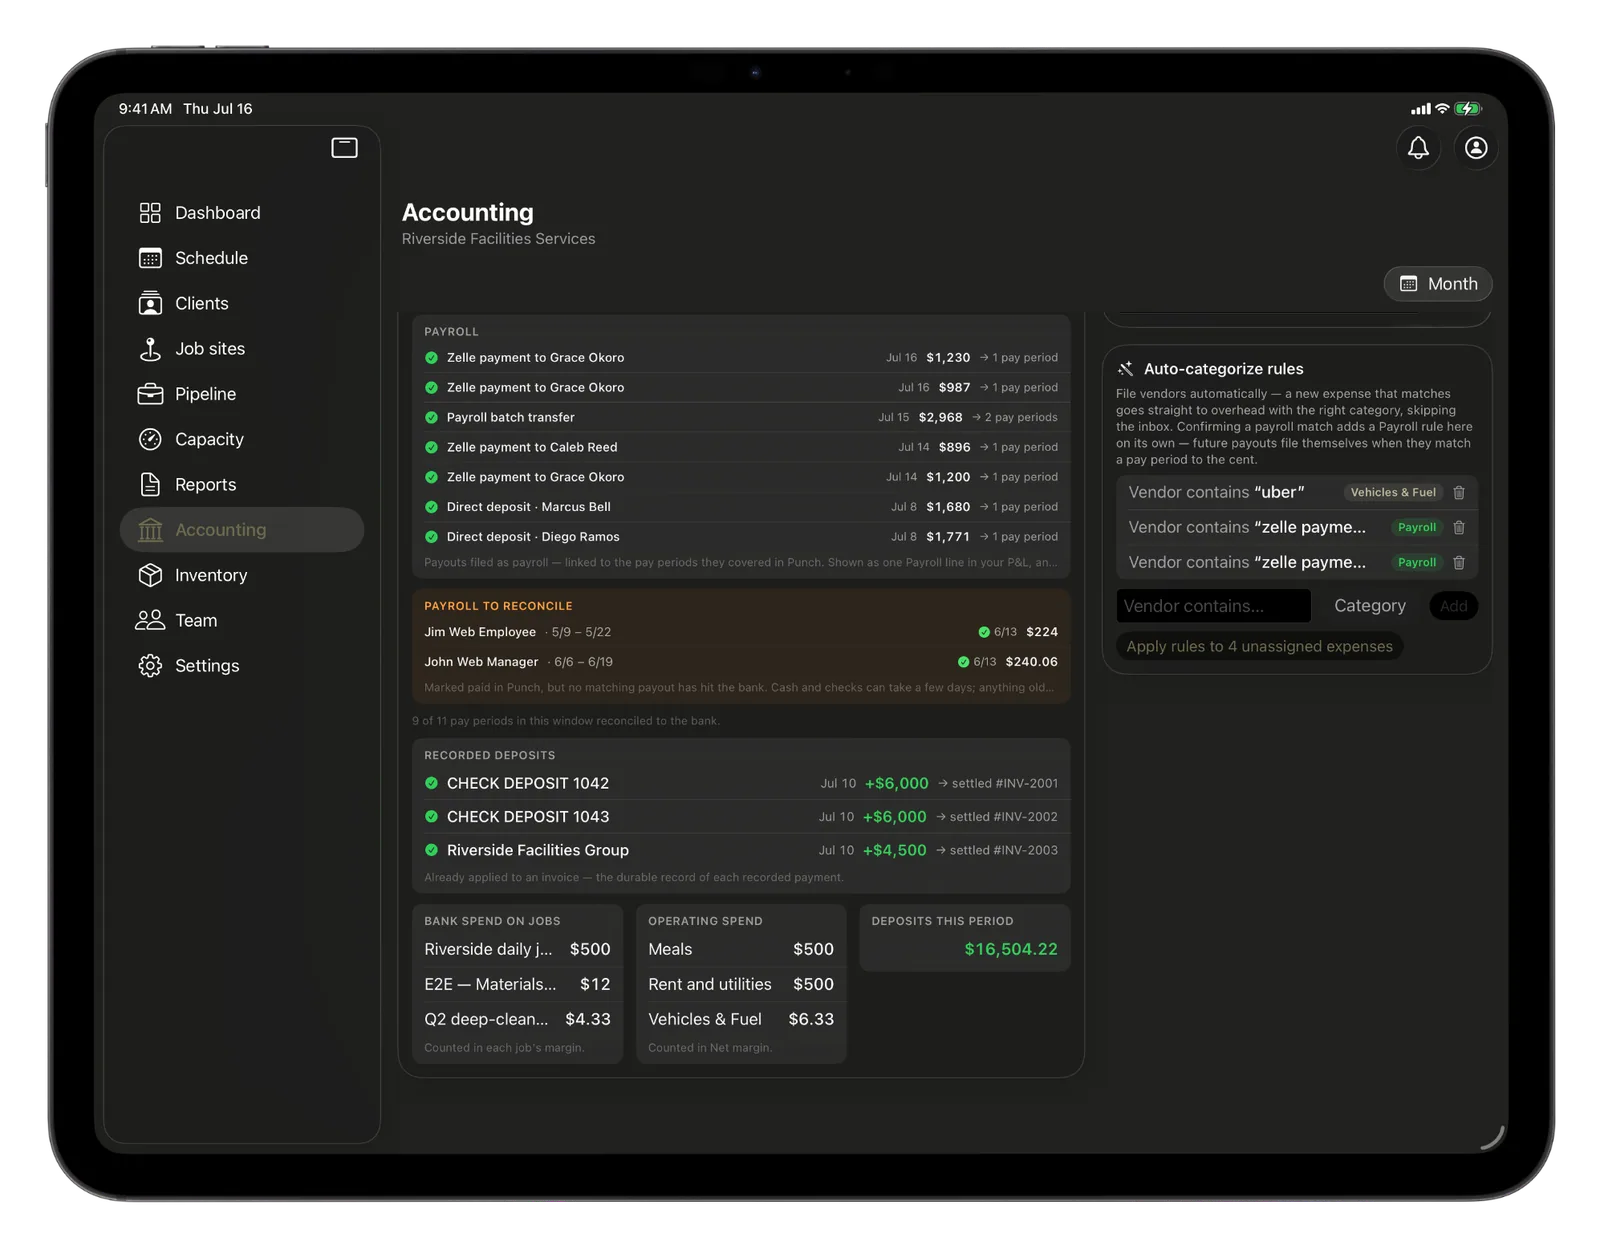Click the Accounting bank icon
1600x1245 pixels.
point(150,530)
